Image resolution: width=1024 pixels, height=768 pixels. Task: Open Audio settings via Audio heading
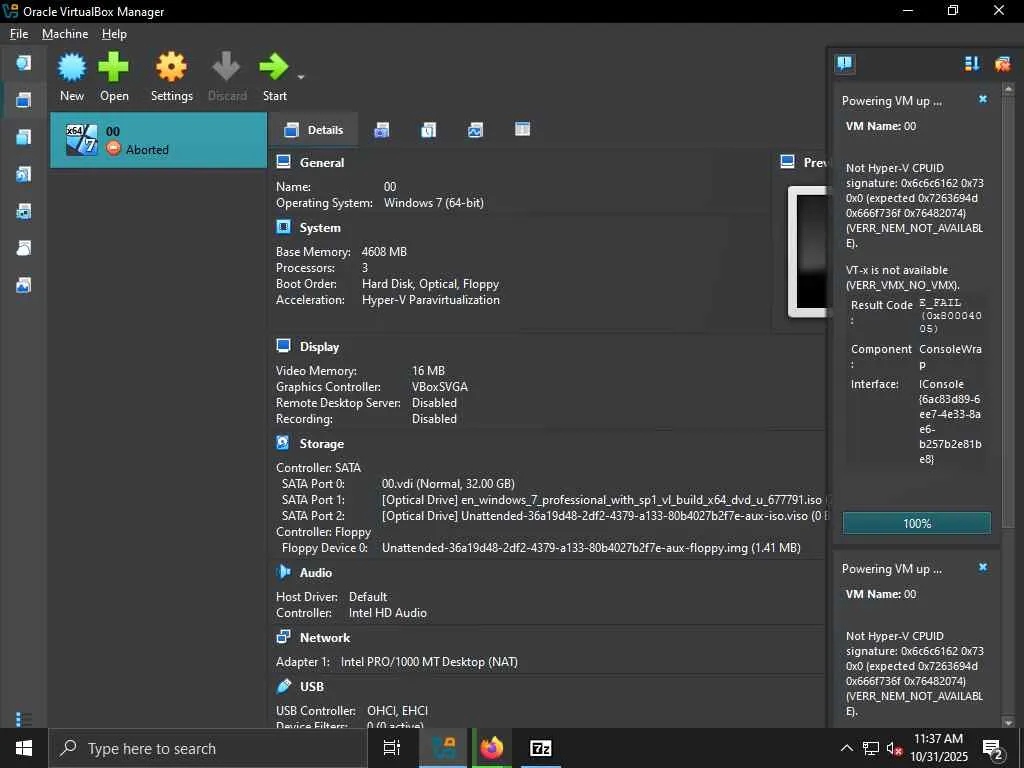(x=315, y=573)
